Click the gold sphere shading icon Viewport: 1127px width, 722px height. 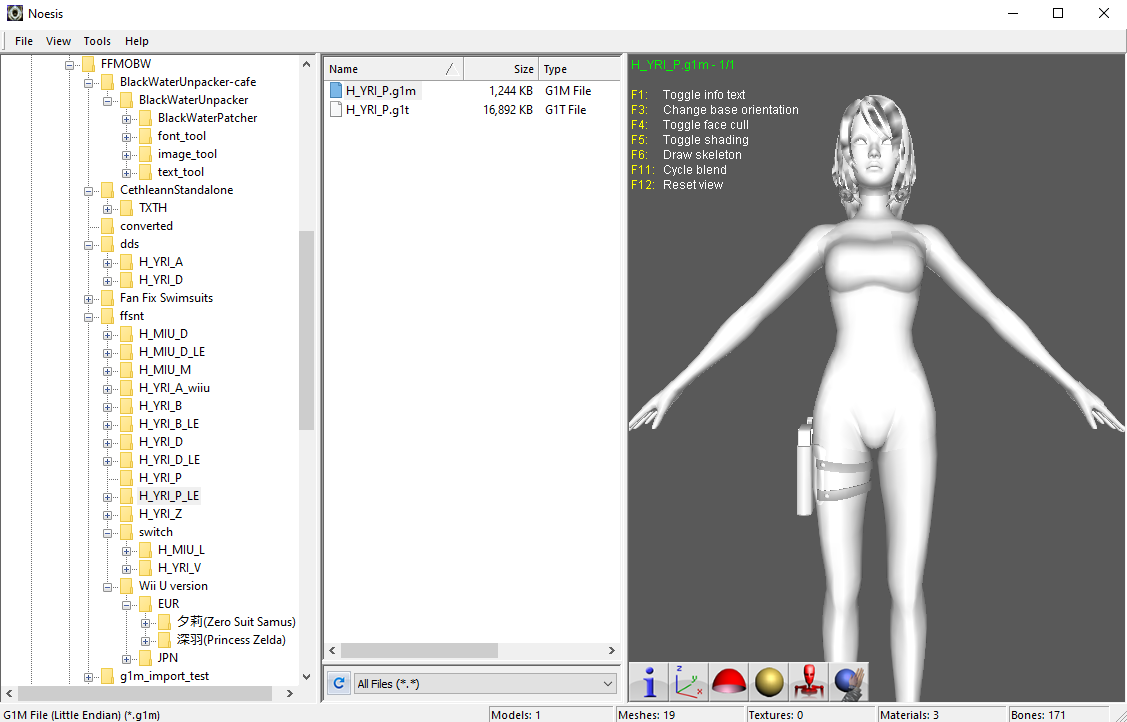coord(768,682)
